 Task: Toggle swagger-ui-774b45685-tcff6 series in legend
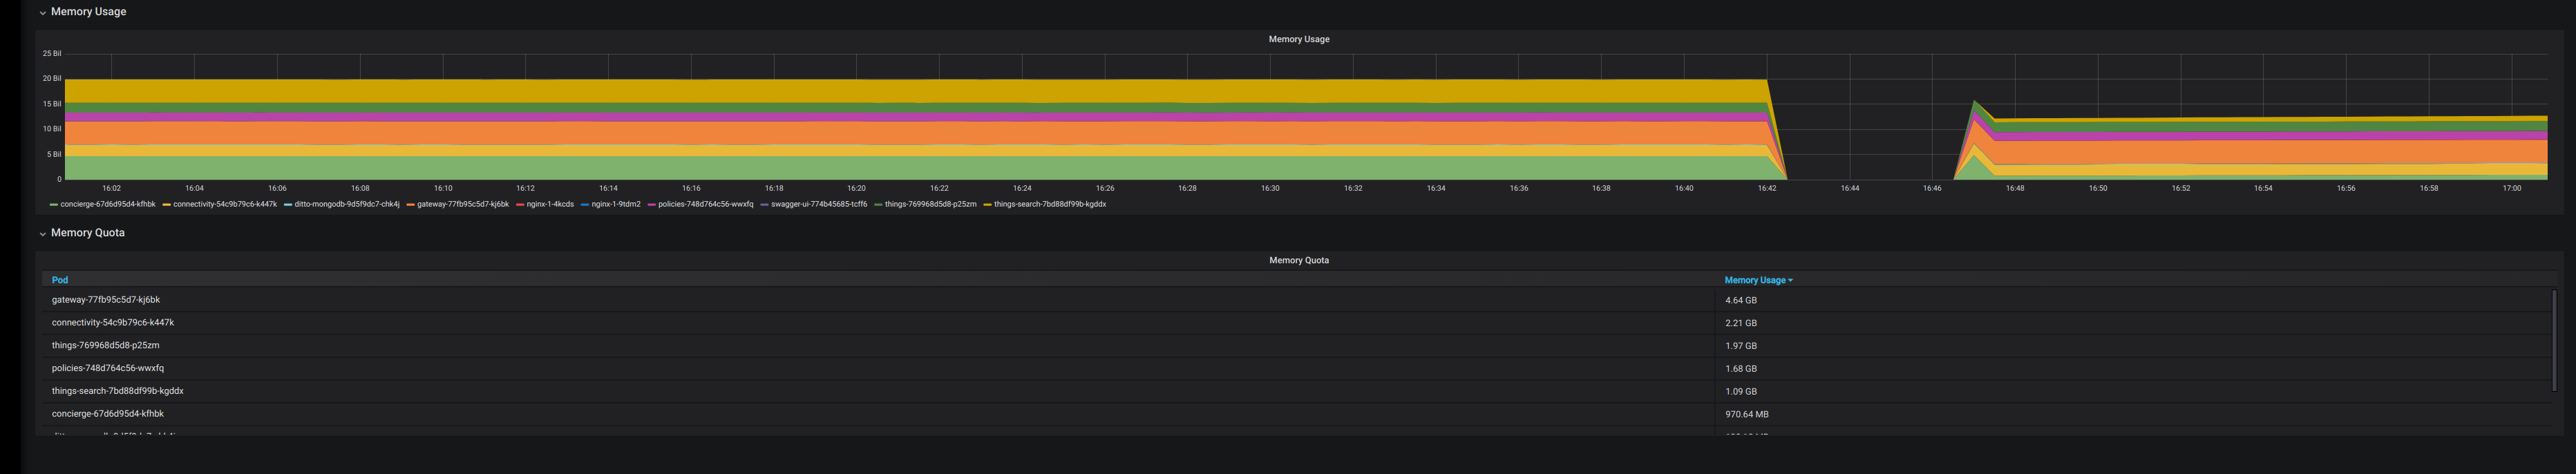[x=819, y=204]
